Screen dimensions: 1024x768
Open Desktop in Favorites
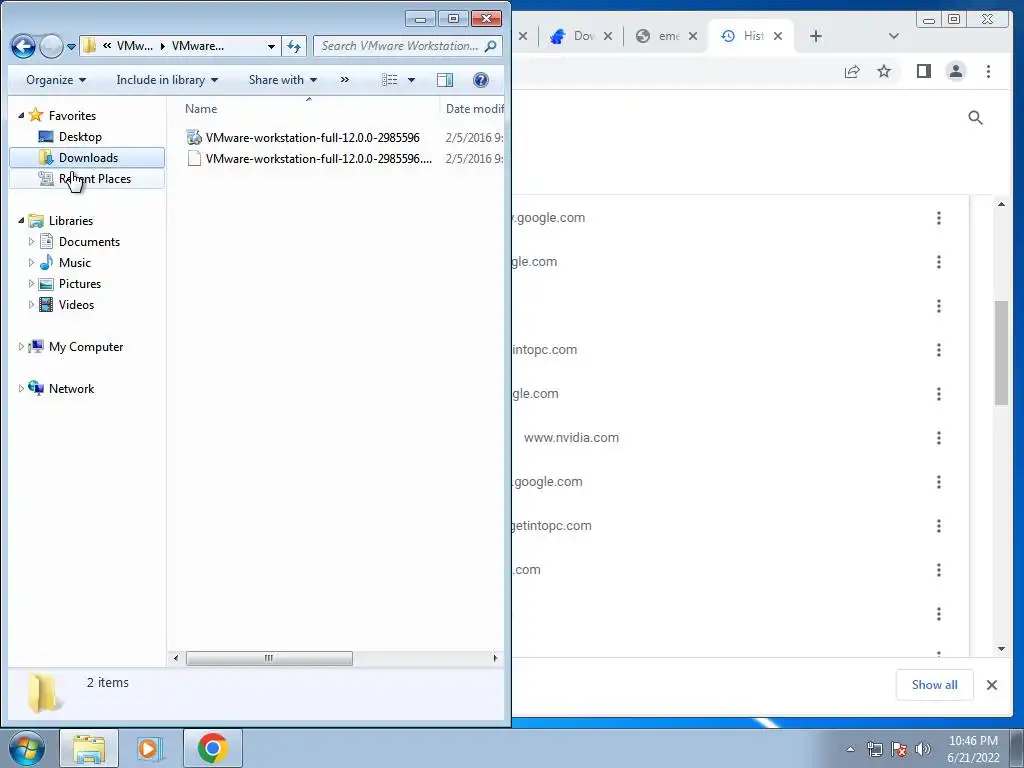(x=80, y=136)
